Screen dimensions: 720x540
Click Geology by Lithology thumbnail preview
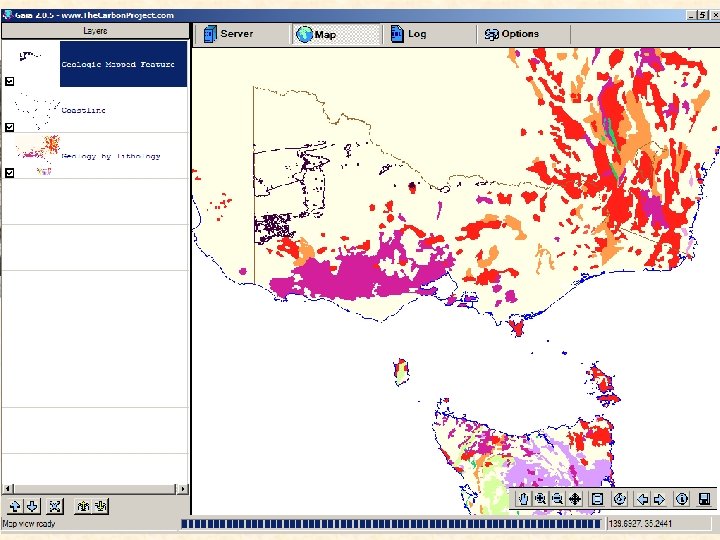click(x=38, y=154)
